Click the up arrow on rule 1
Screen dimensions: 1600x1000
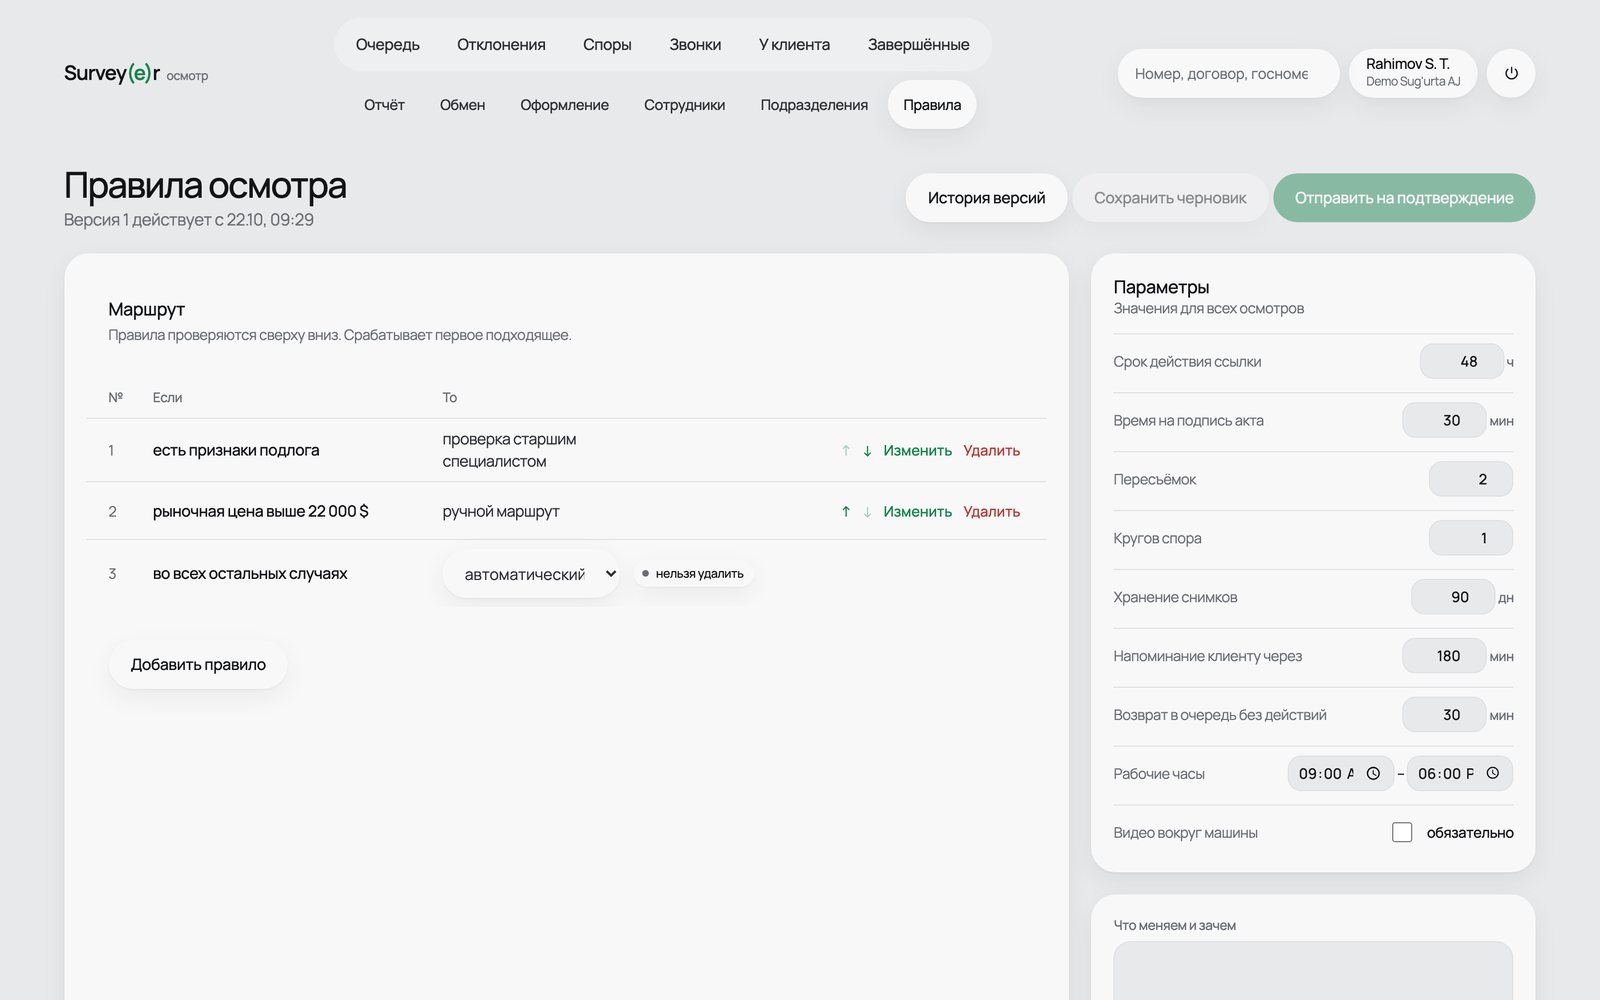pyautogui.click(x=846, y=451)
